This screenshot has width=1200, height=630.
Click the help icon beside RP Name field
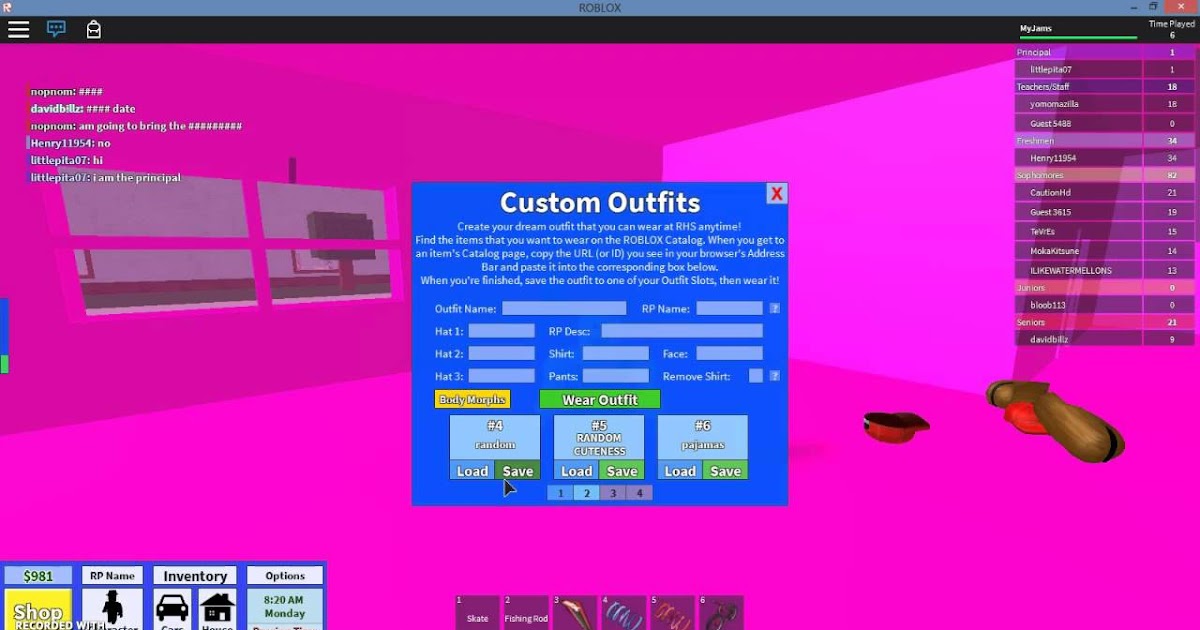click(775, 308)
